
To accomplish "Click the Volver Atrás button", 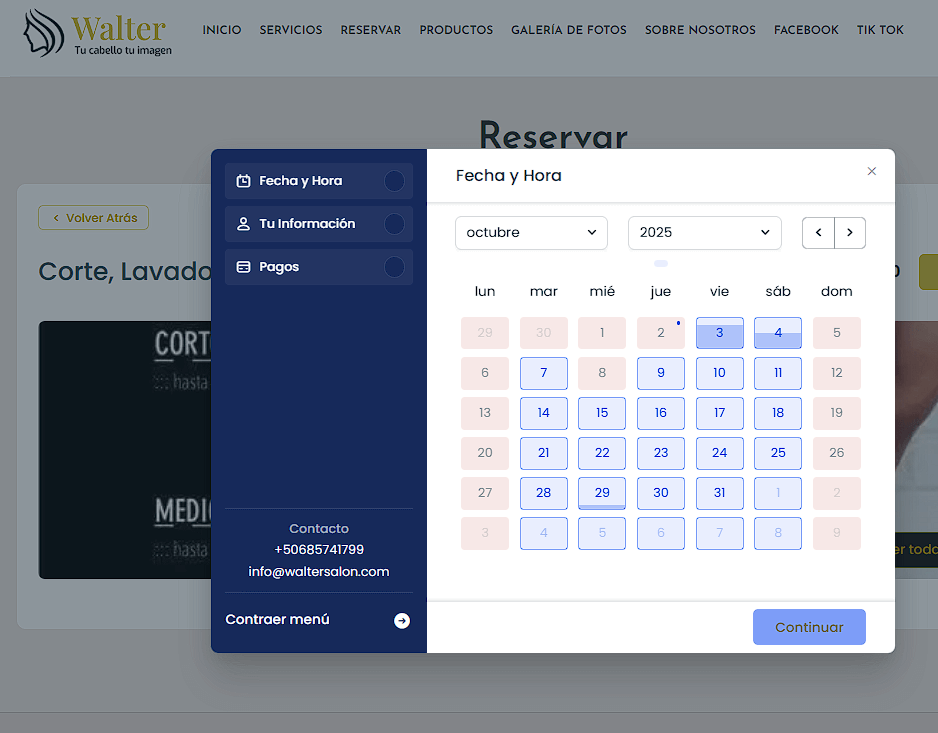I will coord(94,218).
